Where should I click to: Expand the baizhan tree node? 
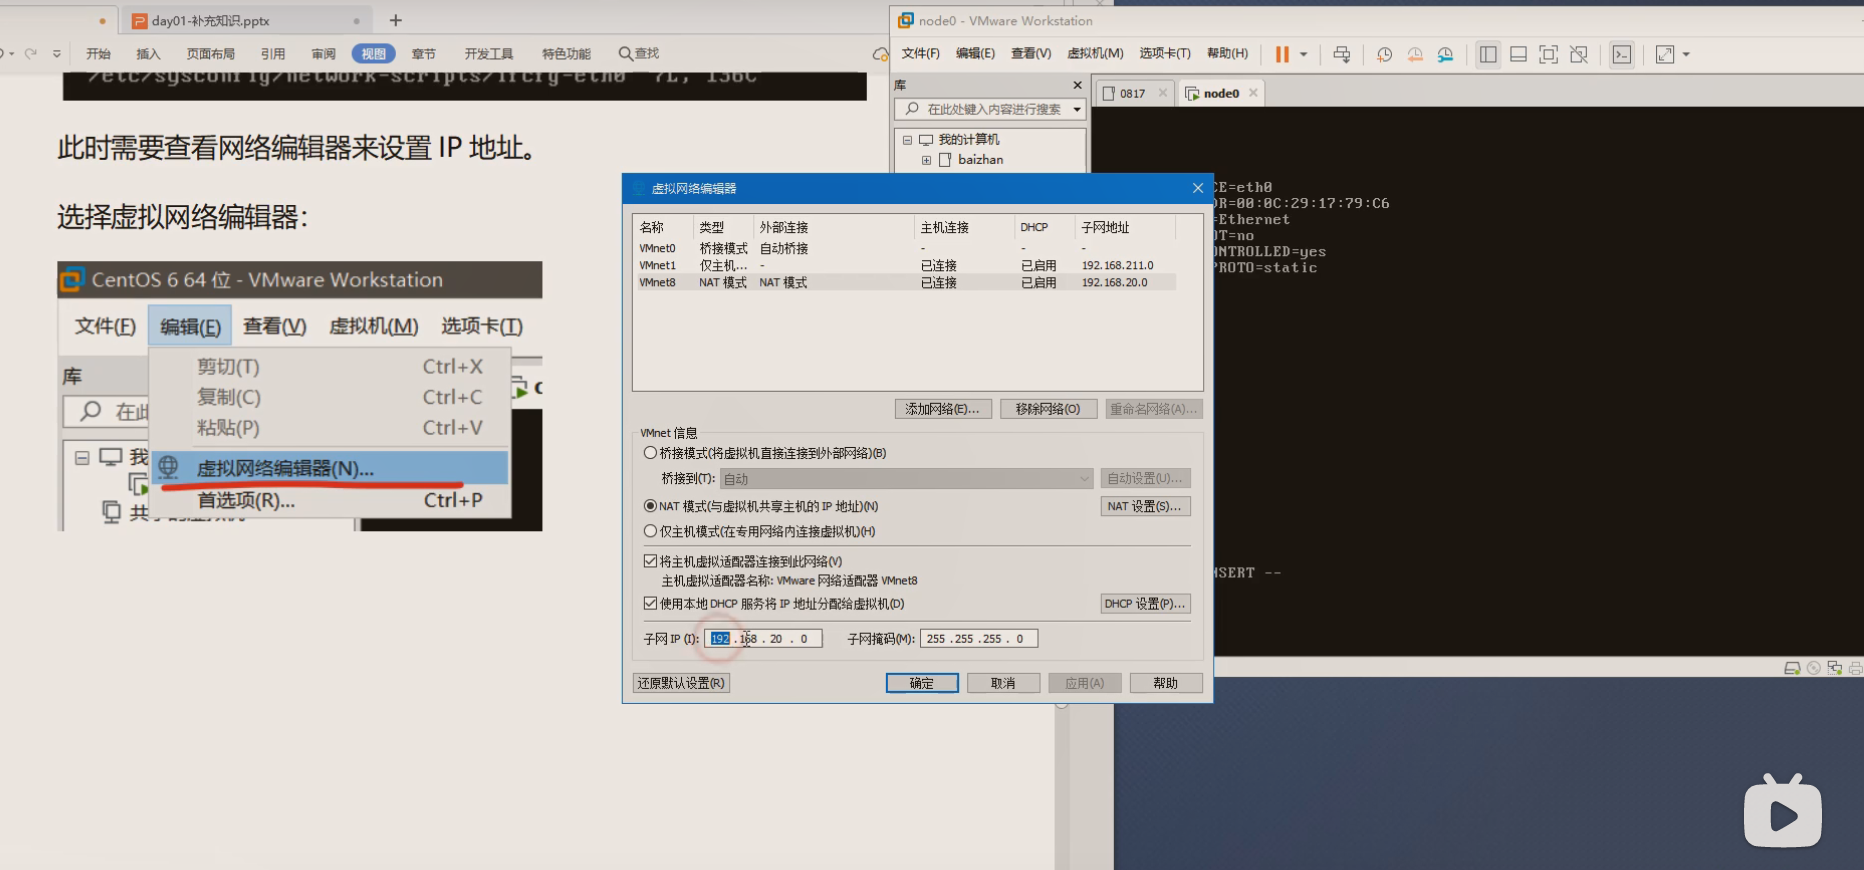click(x=926, y=160)
